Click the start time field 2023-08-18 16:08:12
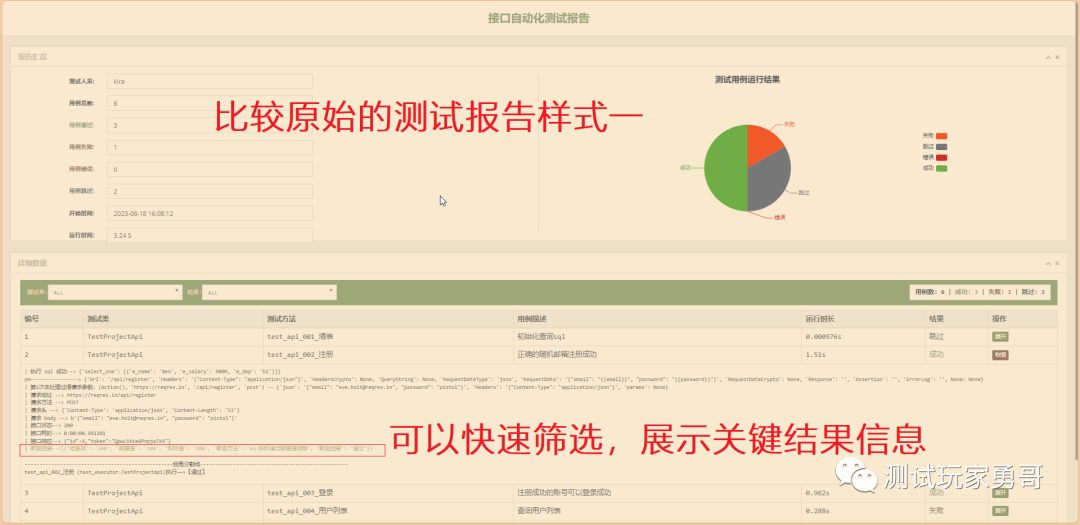This screenshot has width=1080, height=525. tap(210, 214)
